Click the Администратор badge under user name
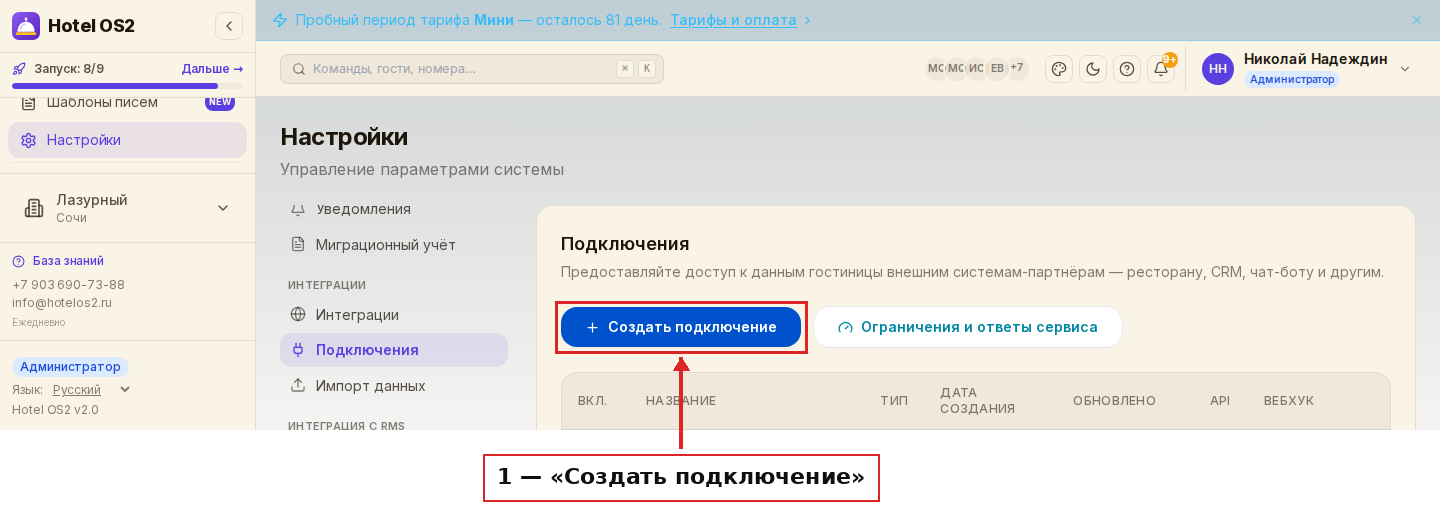This screenshot has height=525, width=1440. (1292, 79)
